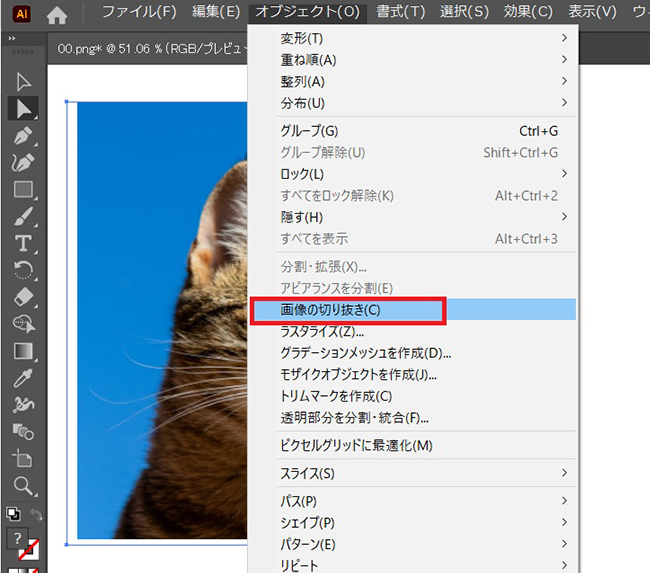Choose すべてを表示 menu entry

[x=413, y=238]
